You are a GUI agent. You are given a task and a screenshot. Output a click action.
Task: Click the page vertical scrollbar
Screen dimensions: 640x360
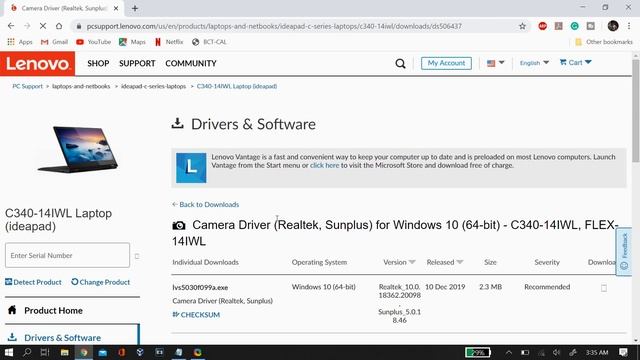coord(636,110)
